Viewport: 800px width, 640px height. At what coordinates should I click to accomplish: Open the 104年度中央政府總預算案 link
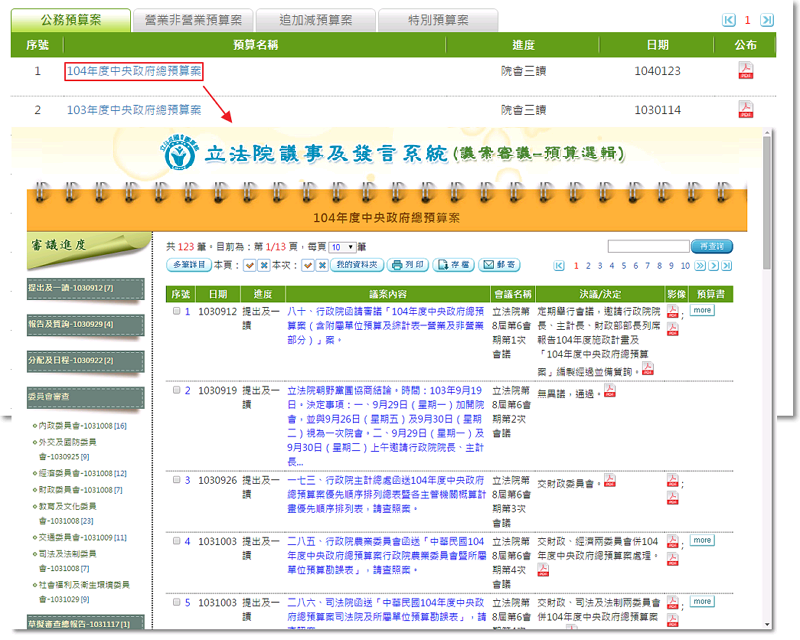[134, 71]
